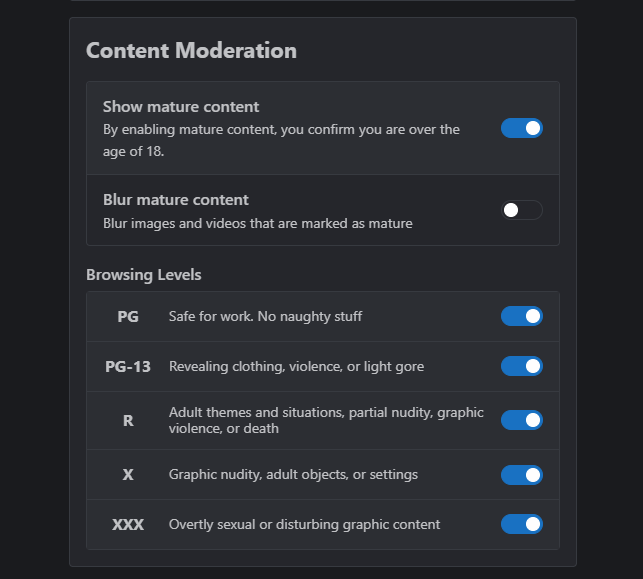The image size is (643, 579).
Task: Click 'Revealing clothing, violence, or light gore' text
Action: [296, 366]
